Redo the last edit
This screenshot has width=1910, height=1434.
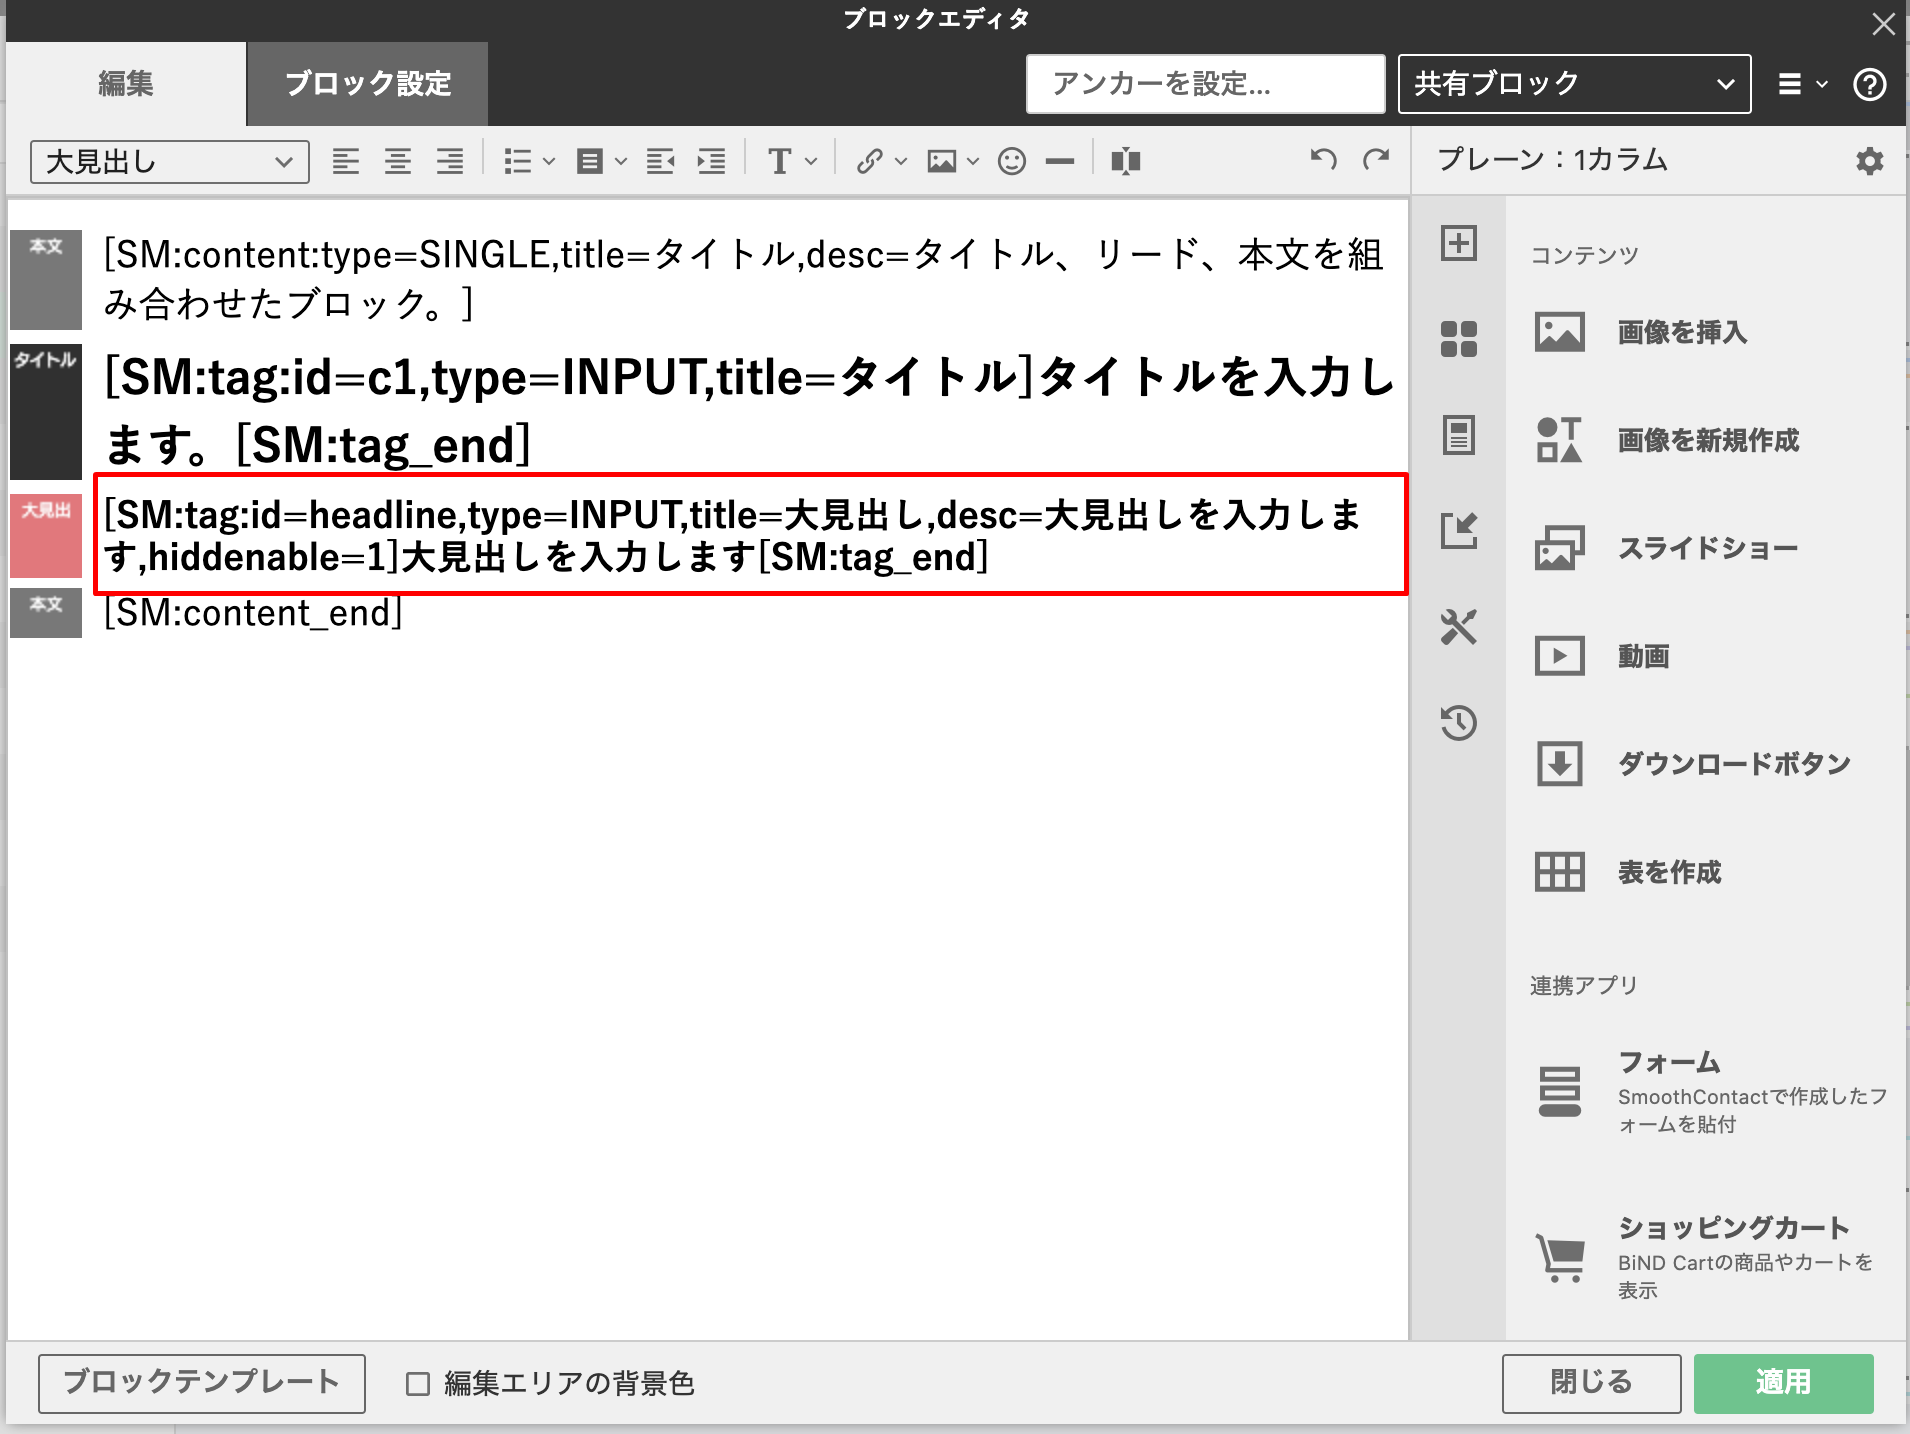coord(1377,158)
